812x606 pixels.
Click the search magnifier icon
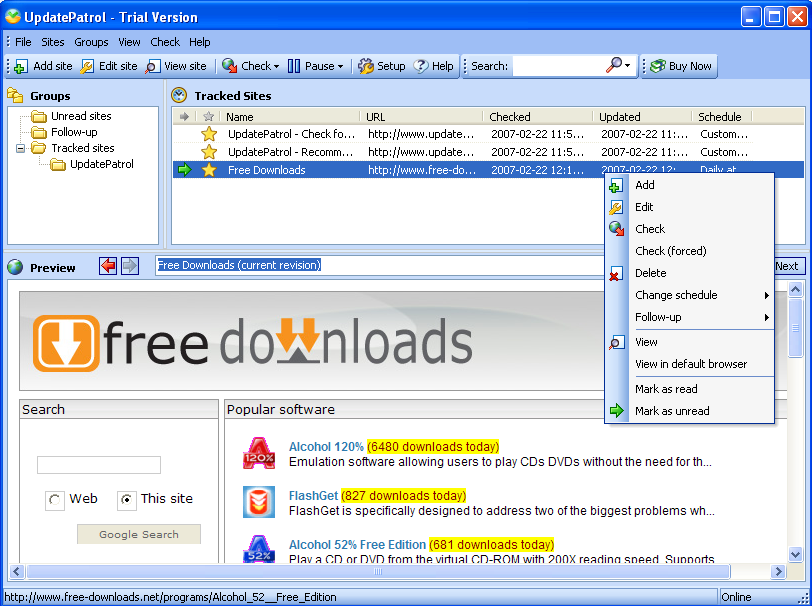click(x=614, y=65)
